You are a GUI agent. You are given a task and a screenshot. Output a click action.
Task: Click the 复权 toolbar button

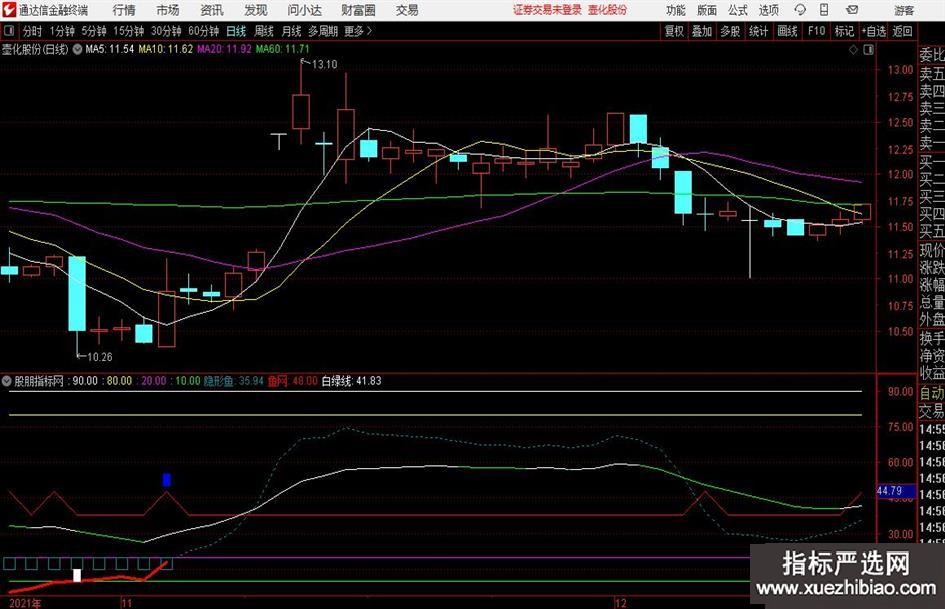coord(674,31)
